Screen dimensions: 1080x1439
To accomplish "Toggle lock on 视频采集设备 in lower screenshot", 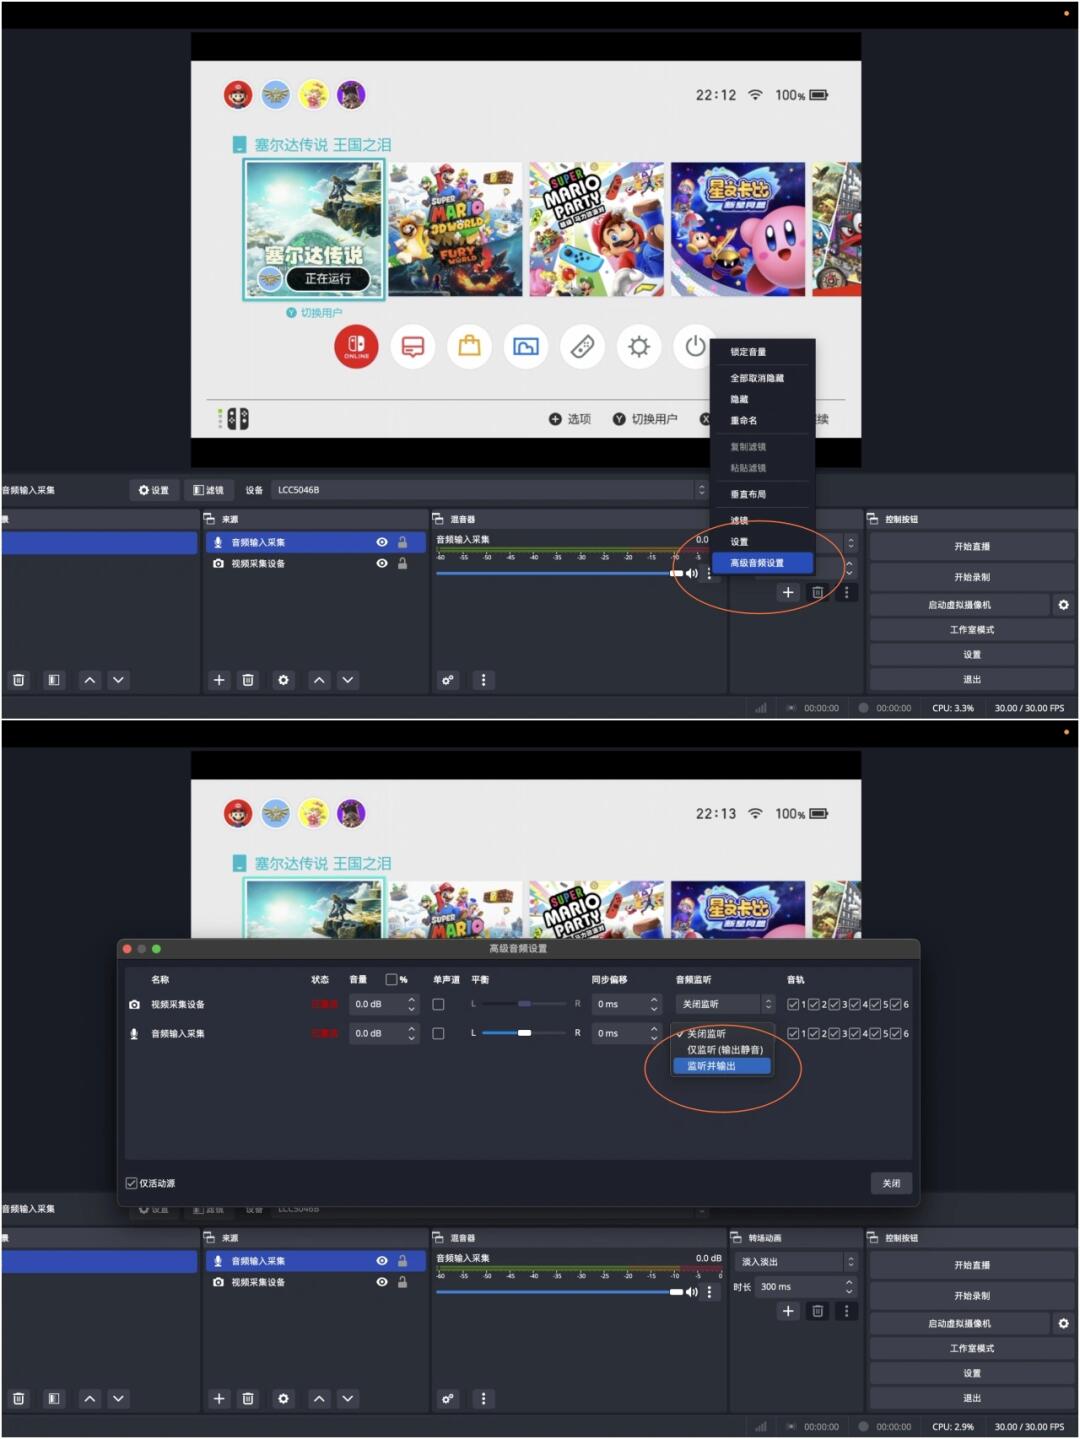I will pyautogui.click(x=402, y=1282).
